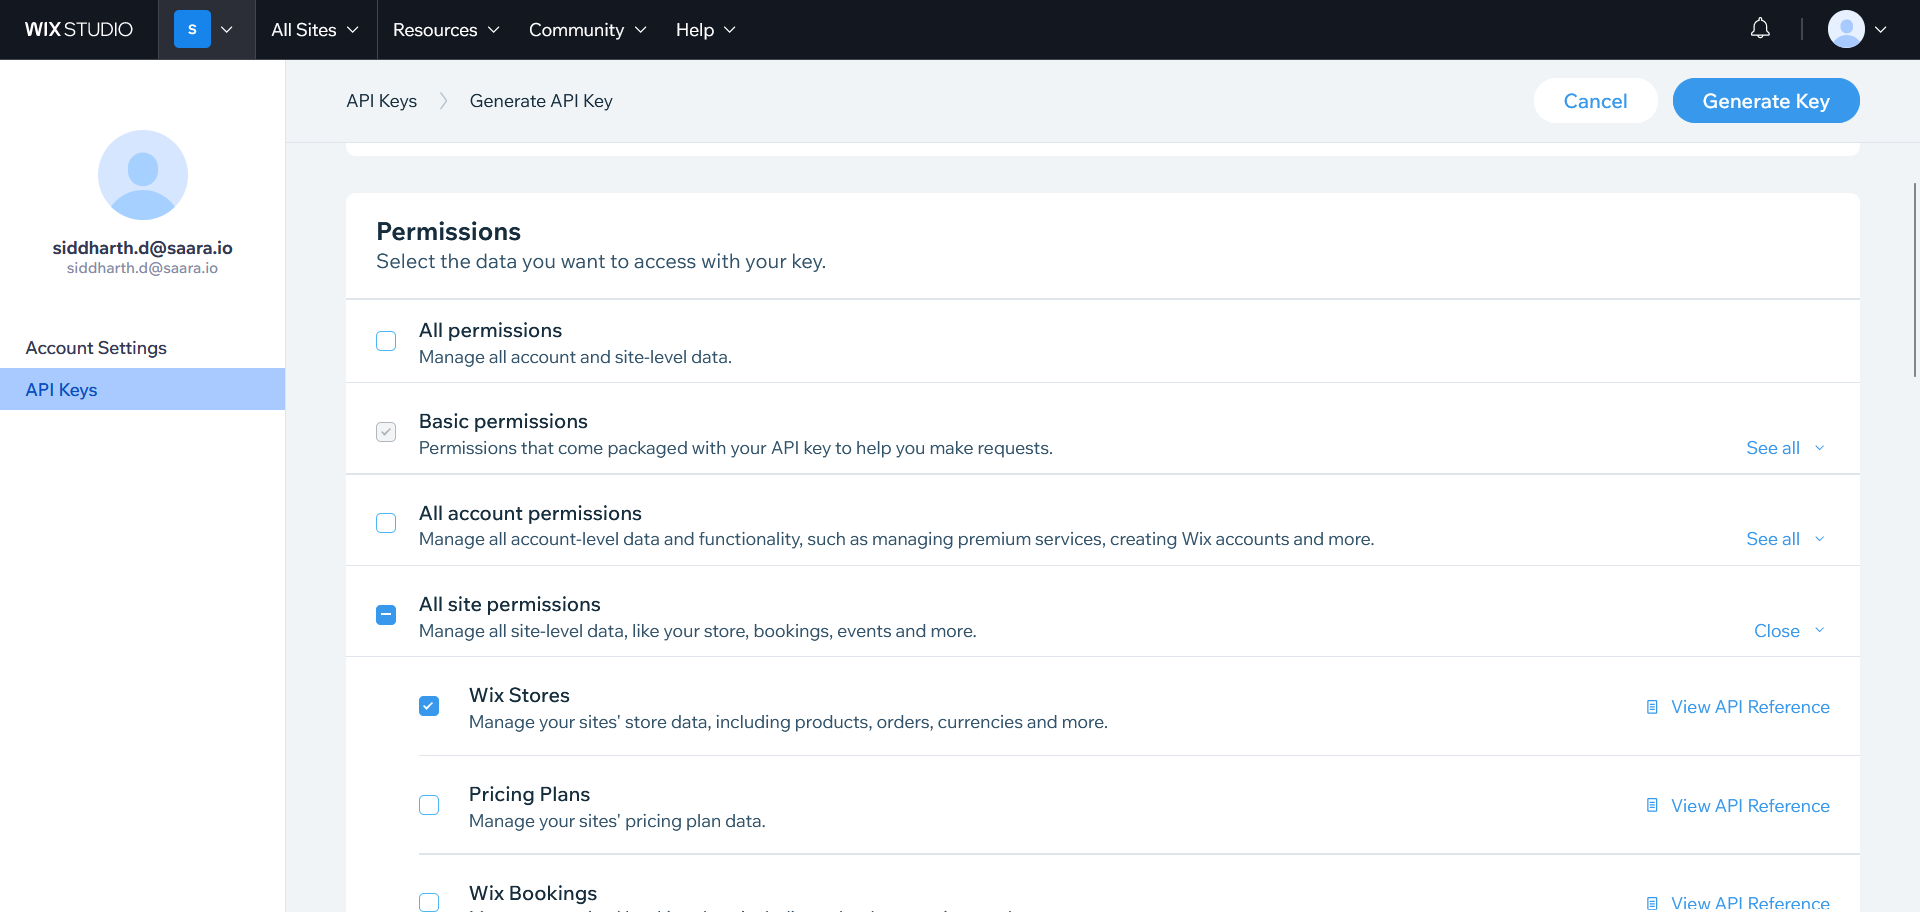Click document icon beside Wix Stores API reference
The image size is (1920, 912).
[1652, 707]
